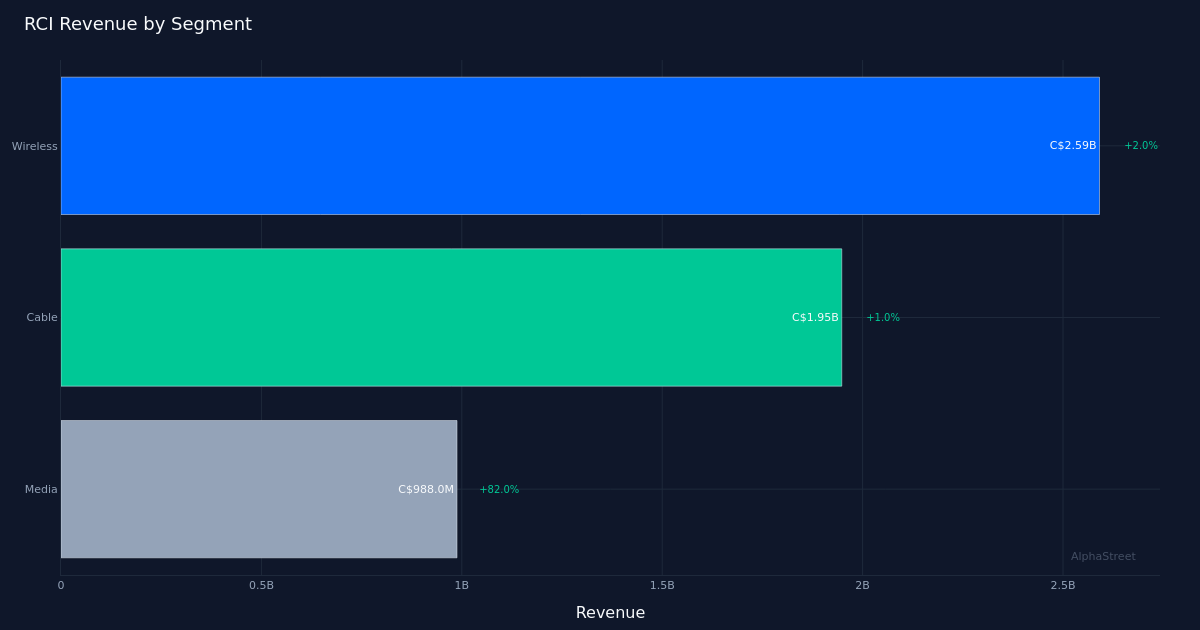Click the Revenue axis title

(x=610, y=612)
